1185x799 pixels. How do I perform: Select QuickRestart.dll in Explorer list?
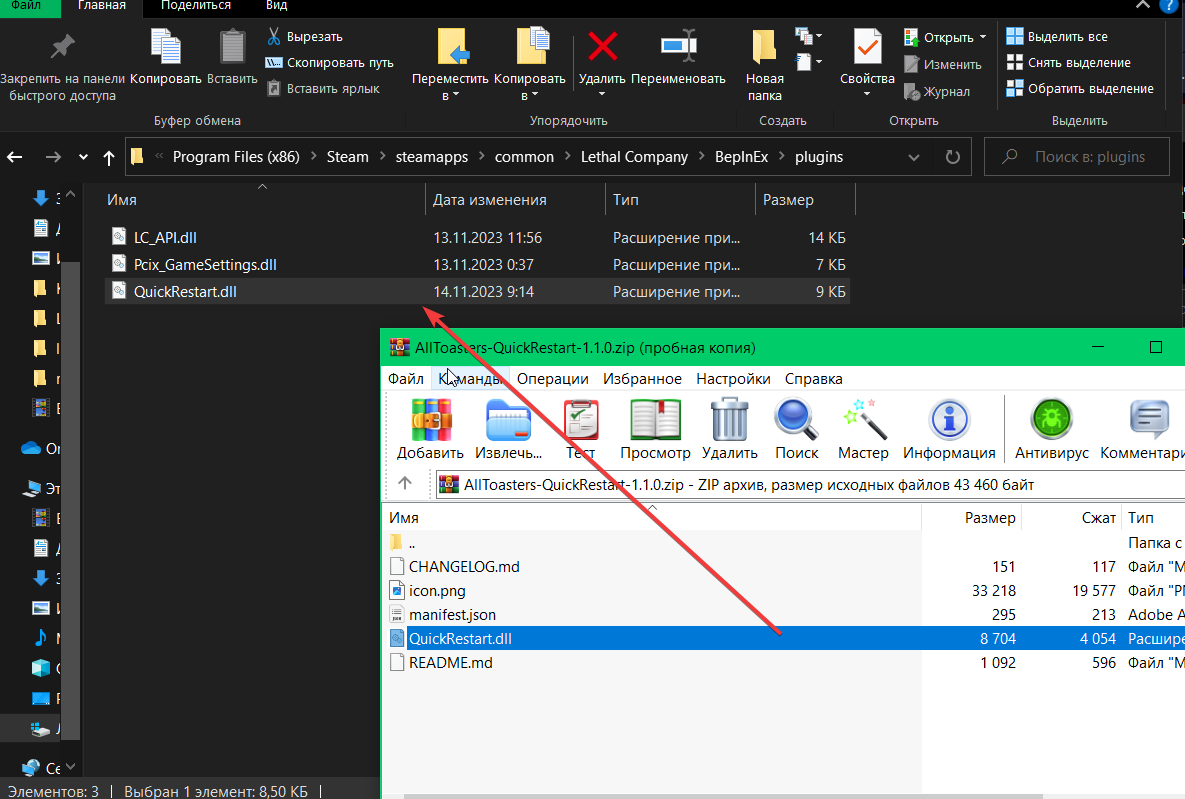(477, 292)
